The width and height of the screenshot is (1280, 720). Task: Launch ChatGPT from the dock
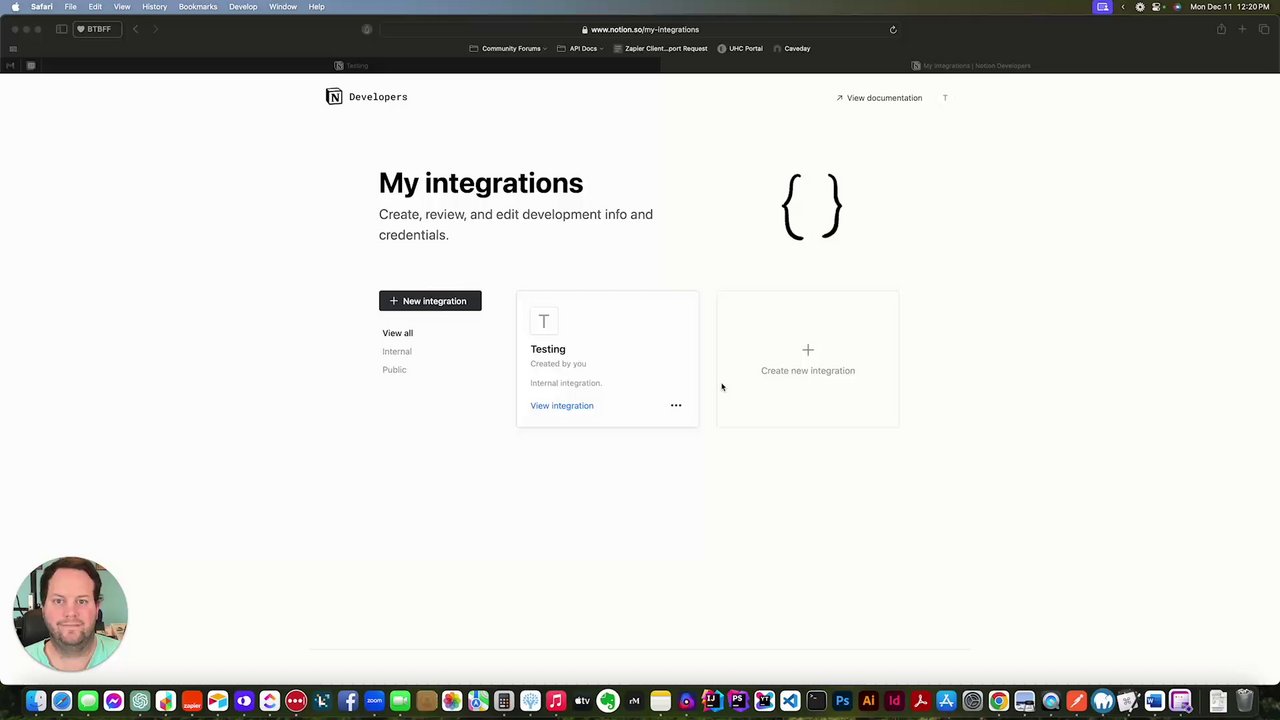pos(140,701)
